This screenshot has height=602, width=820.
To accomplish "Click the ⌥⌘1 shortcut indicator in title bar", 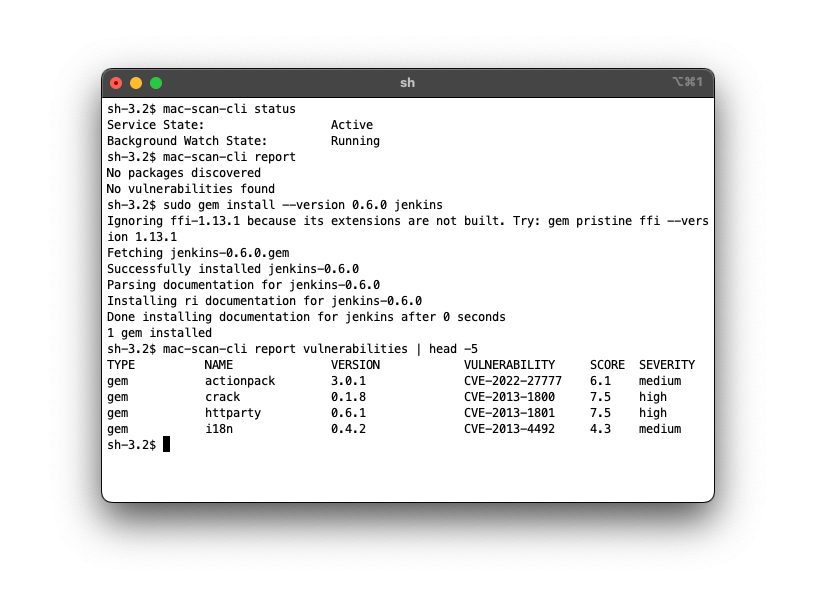I will point(687,82).
